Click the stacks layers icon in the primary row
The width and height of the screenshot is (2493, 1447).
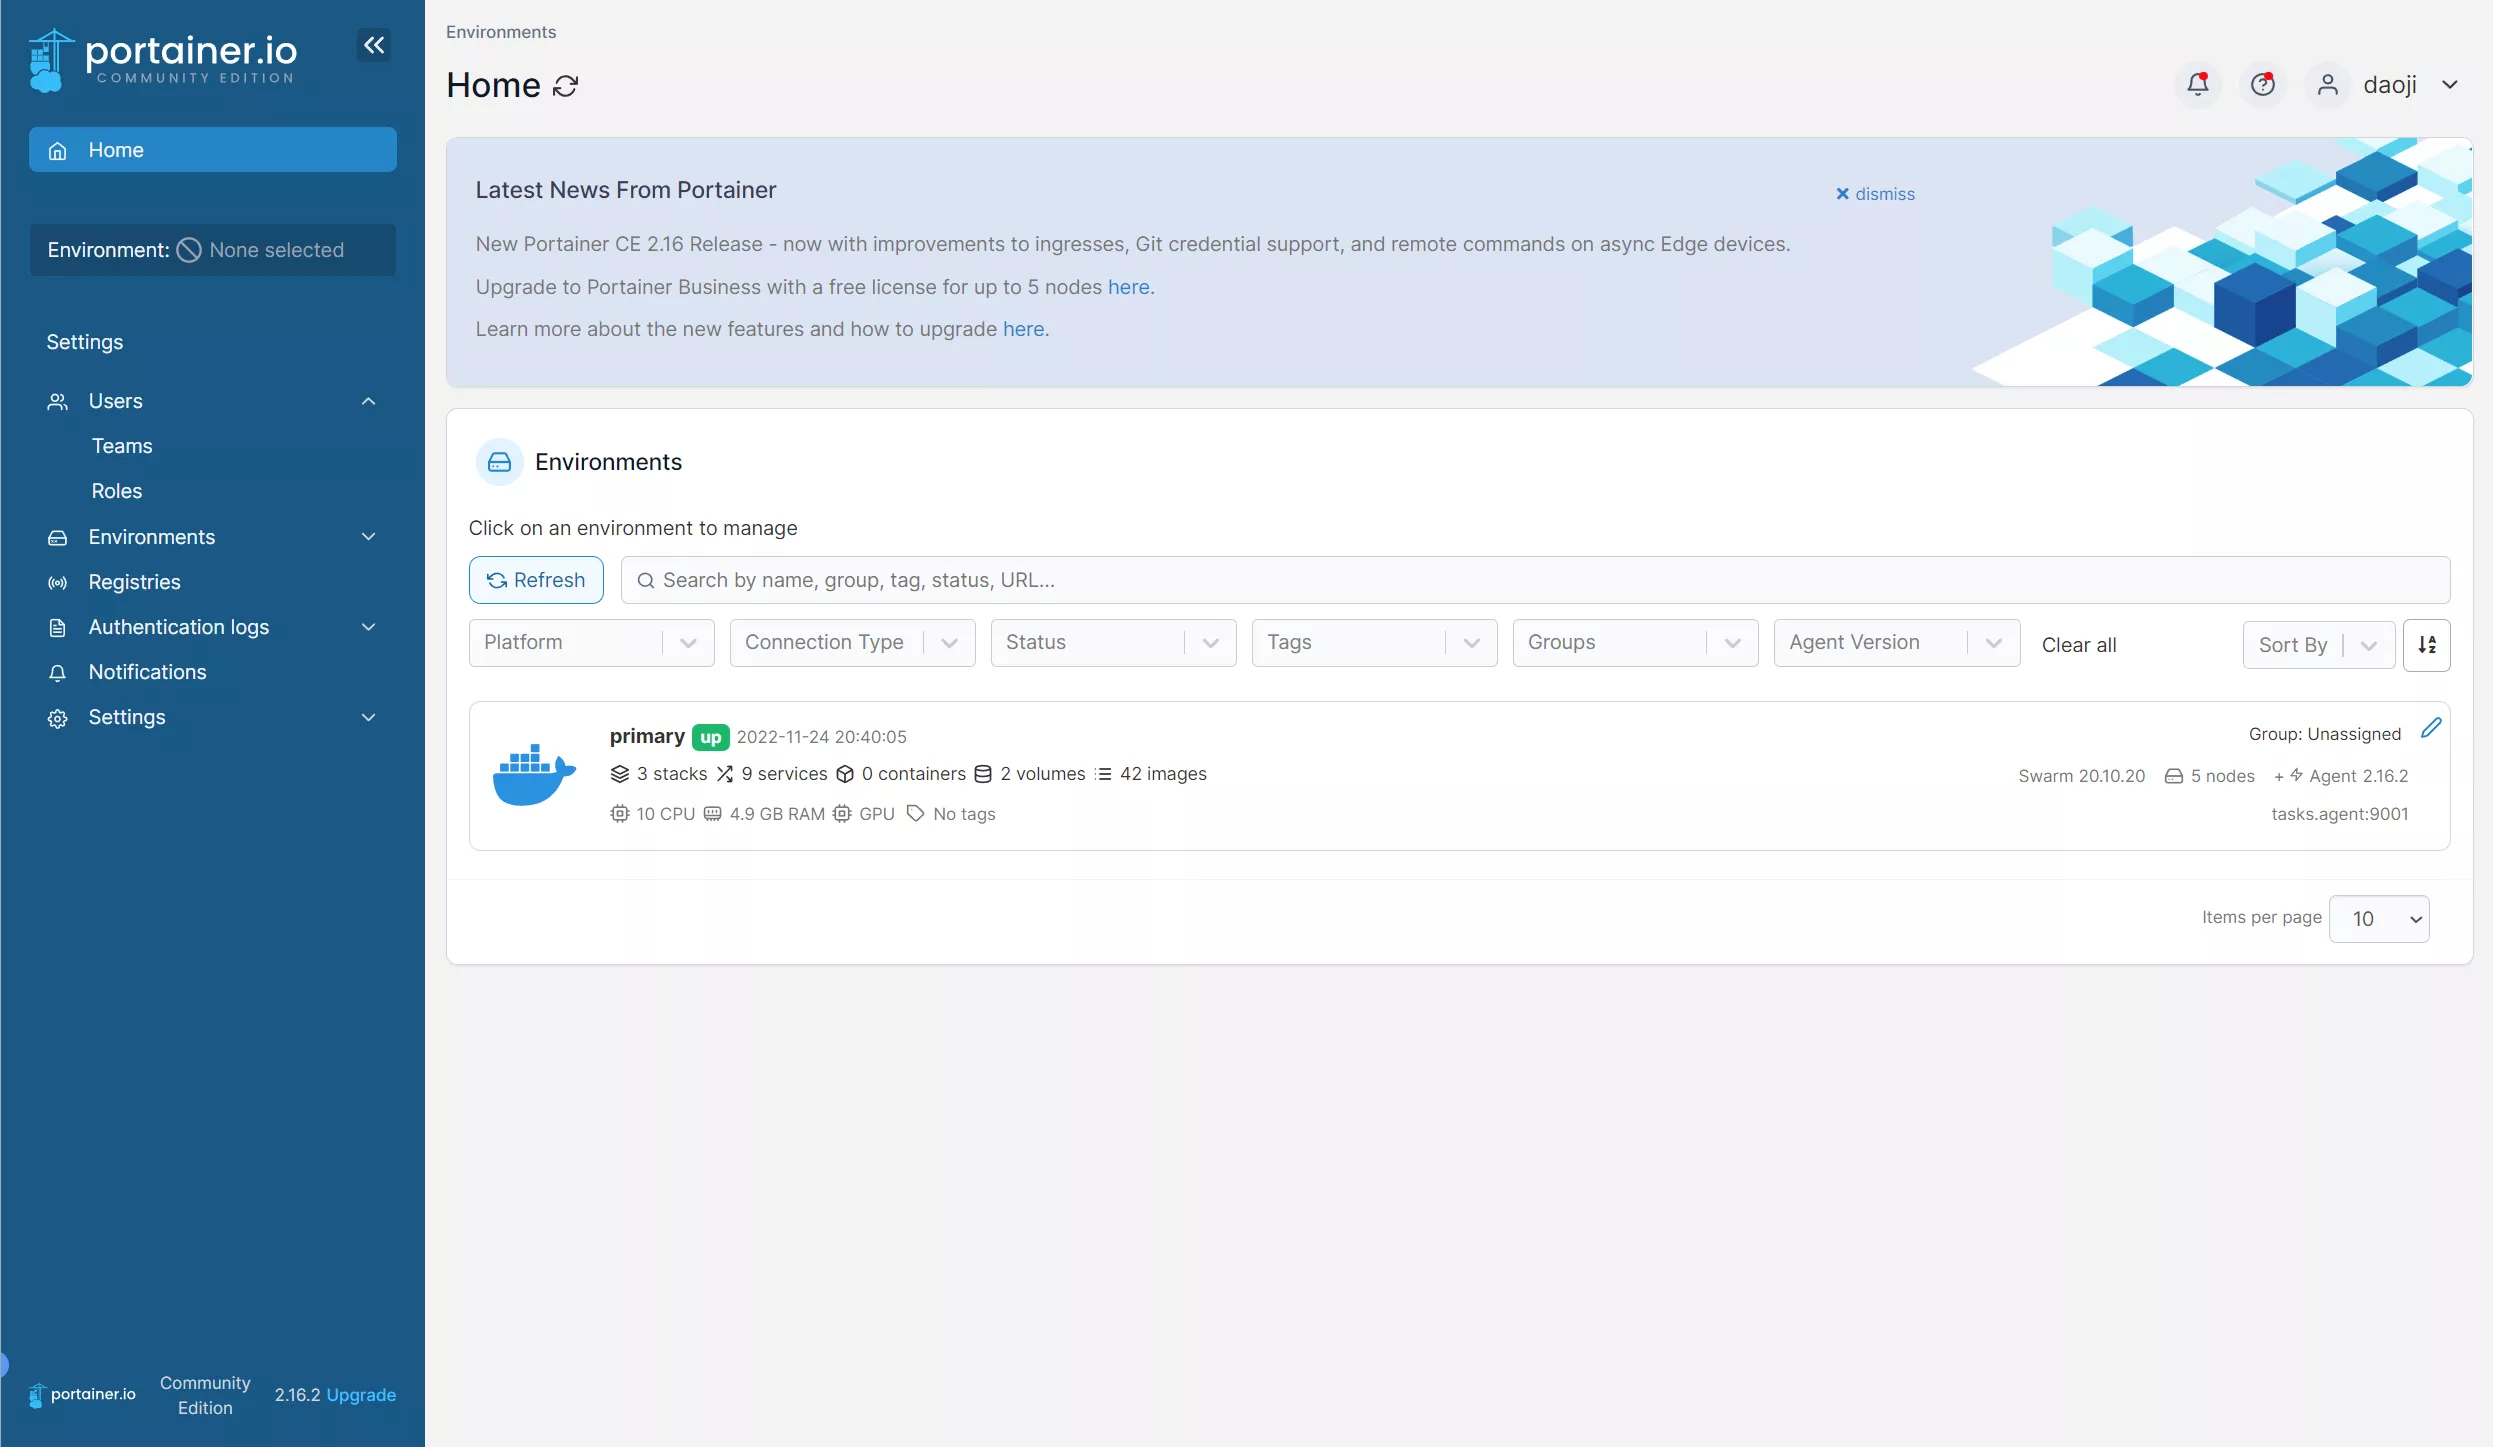click(619, 774)
